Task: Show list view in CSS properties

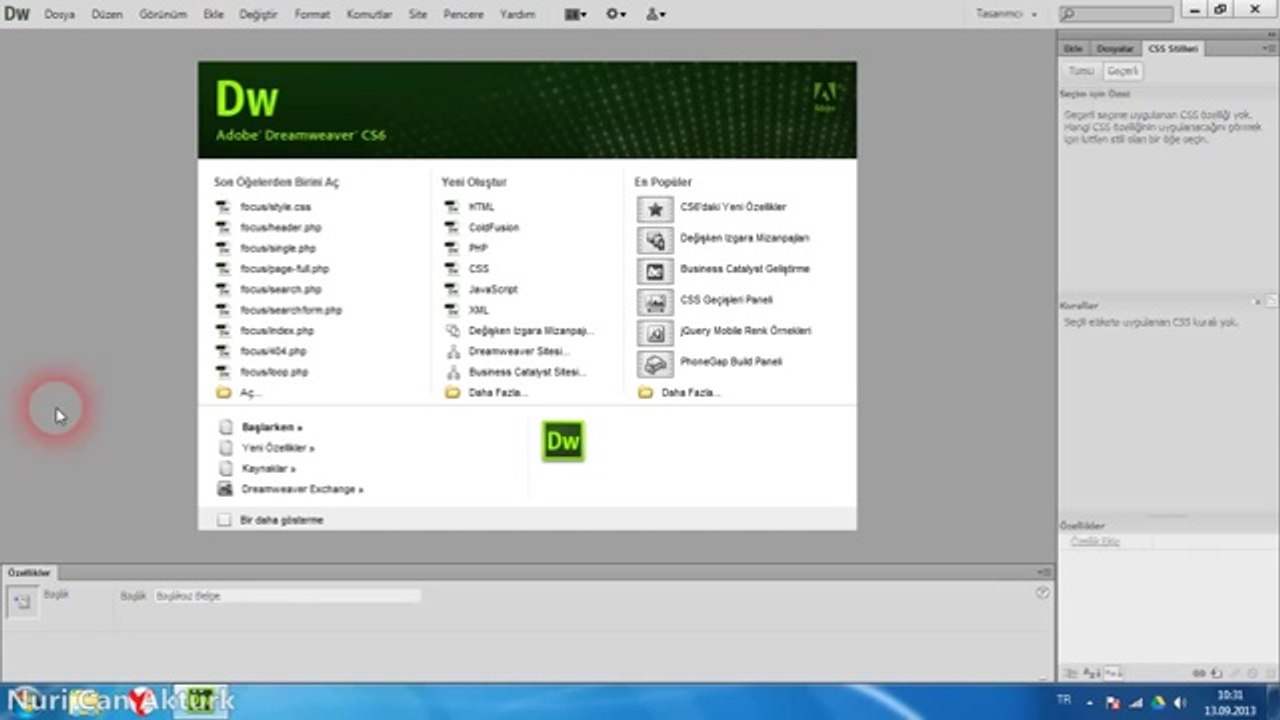Action: 1093,673
